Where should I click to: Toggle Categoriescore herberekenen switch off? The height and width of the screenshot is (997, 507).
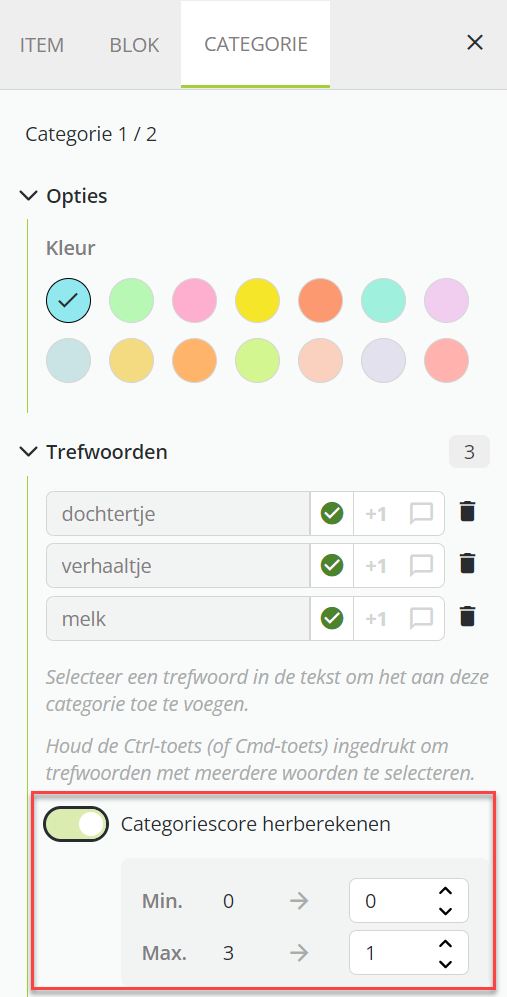point(76,824)
